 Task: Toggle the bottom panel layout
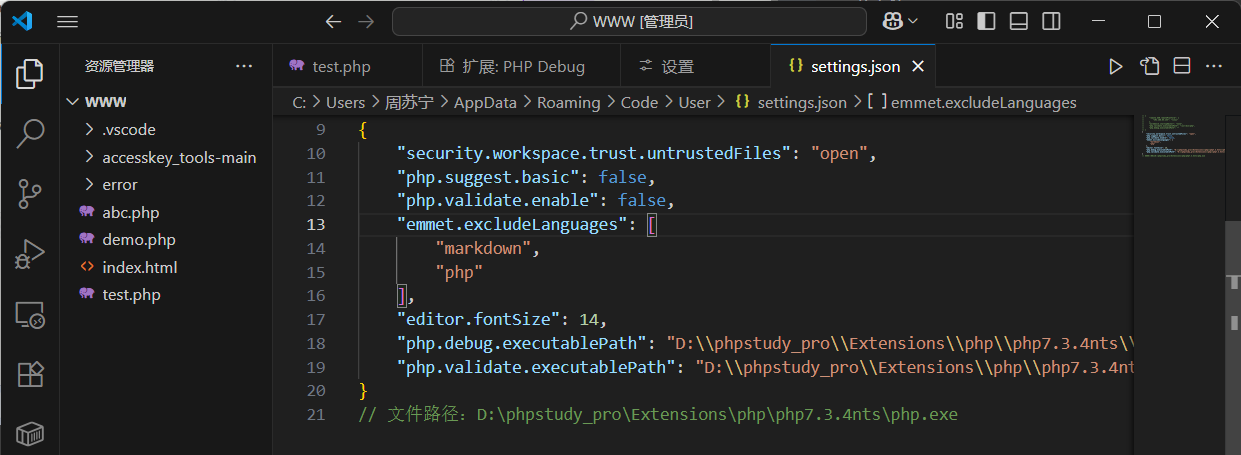click(x=1018, y=21)
